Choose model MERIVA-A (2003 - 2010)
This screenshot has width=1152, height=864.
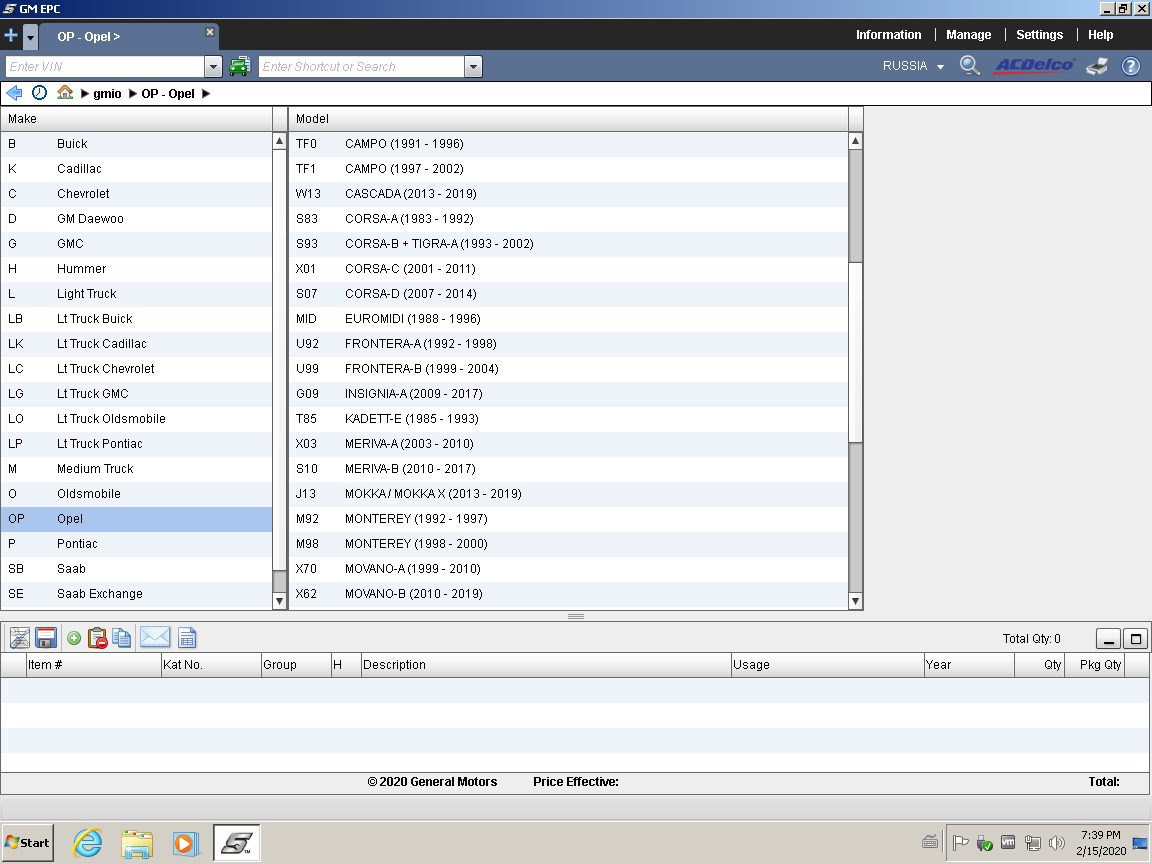[569, 444]
